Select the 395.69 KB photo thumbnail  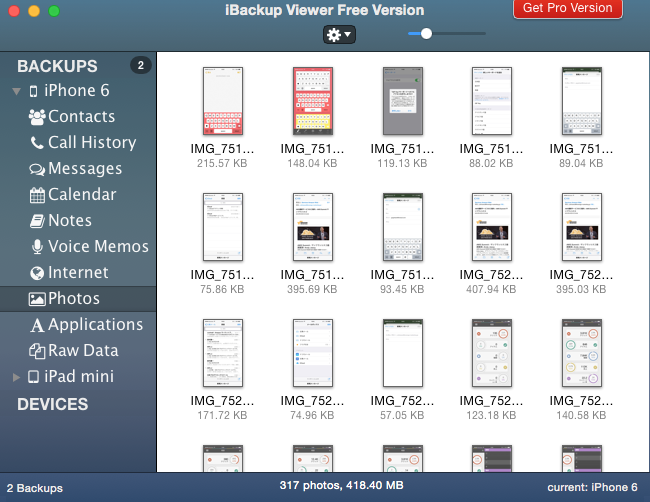click(x=313, y=227)
